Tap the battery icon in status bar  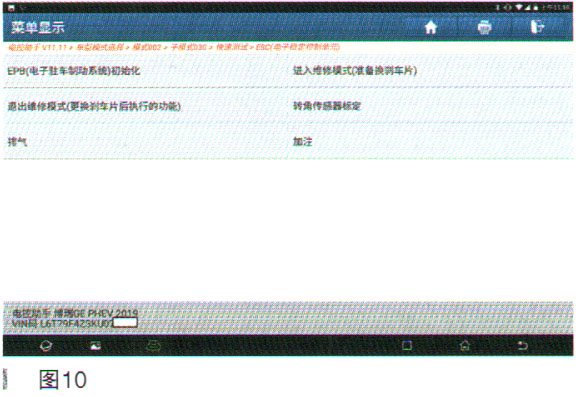(535, 7)
